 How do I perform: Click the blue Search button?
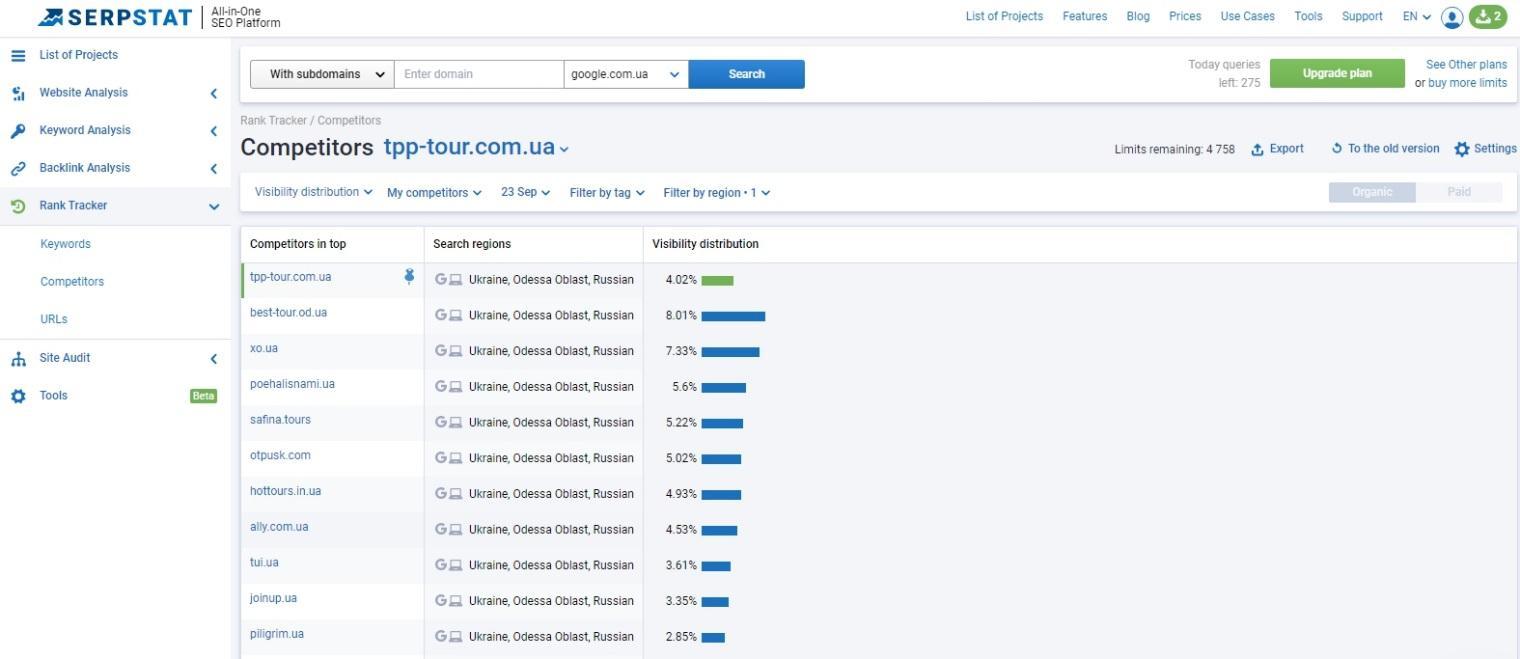pyautogui.click(x=747, y=74)
